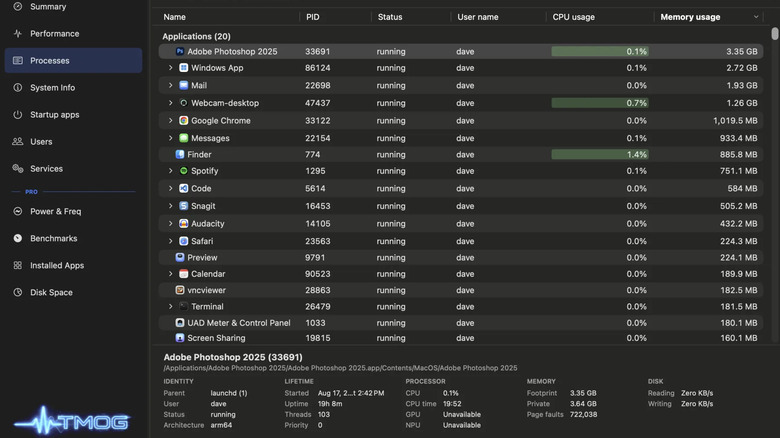780x438 pixels.
Task: Expand the Calendar process row
Action: coord(170,274)
